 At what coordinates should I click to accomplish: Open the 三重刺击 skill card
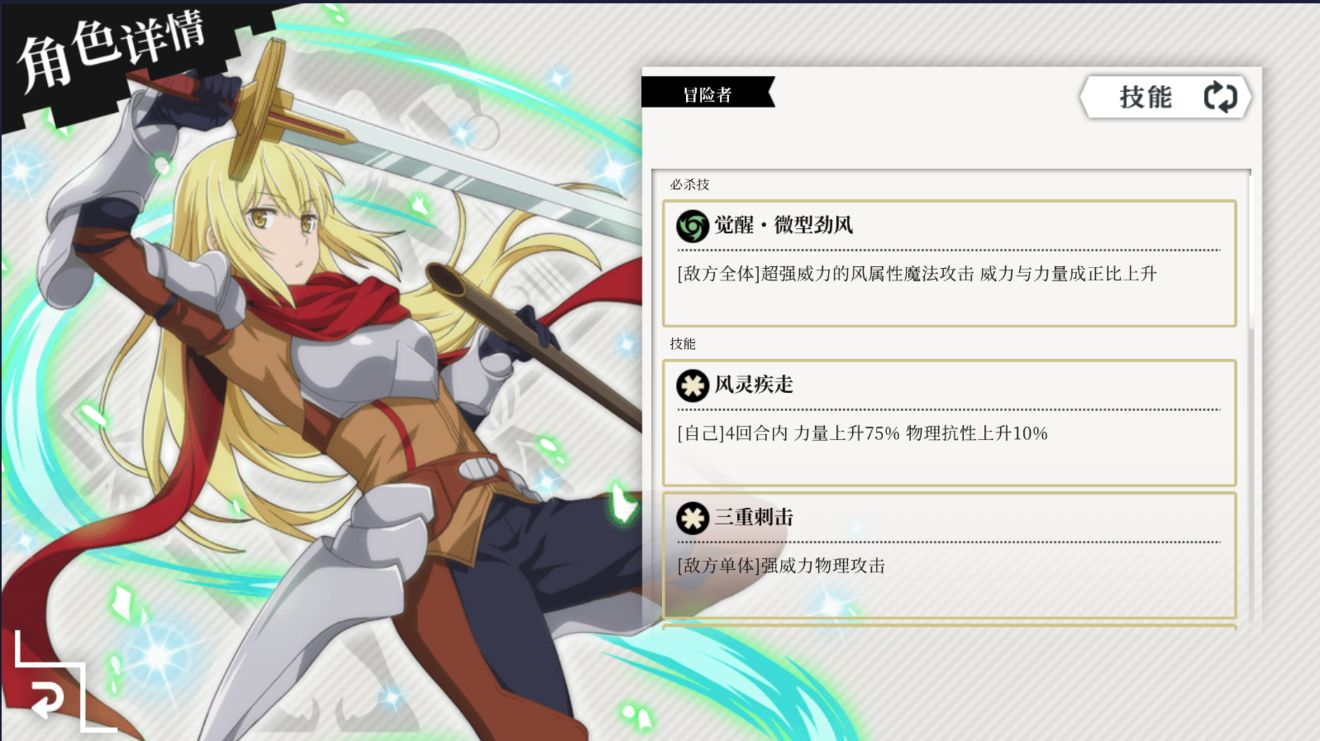point(949,556)
